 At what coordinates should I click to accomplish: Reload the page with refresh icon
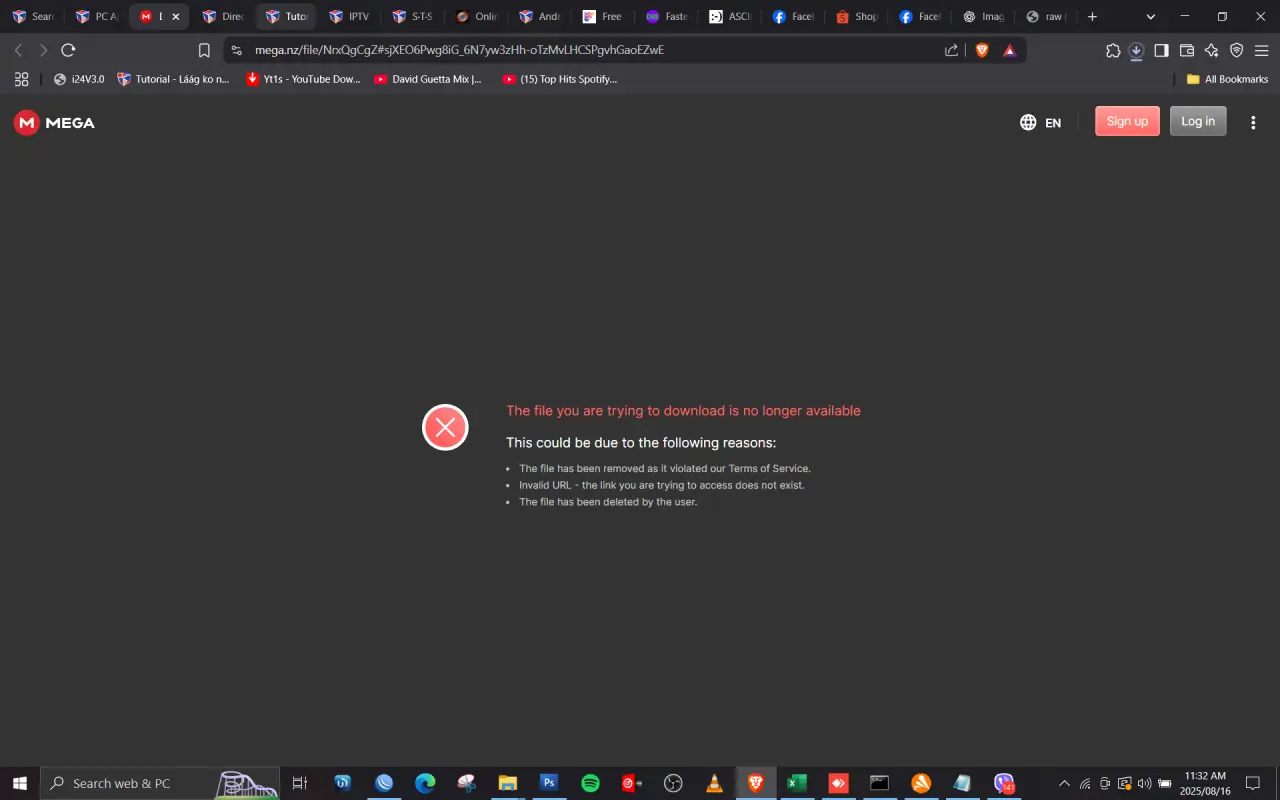[68, 50]
